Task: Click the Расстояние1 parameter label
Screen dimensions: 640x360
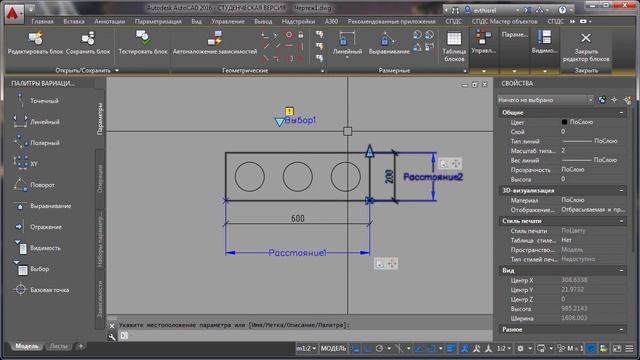Action: point(298,253)
